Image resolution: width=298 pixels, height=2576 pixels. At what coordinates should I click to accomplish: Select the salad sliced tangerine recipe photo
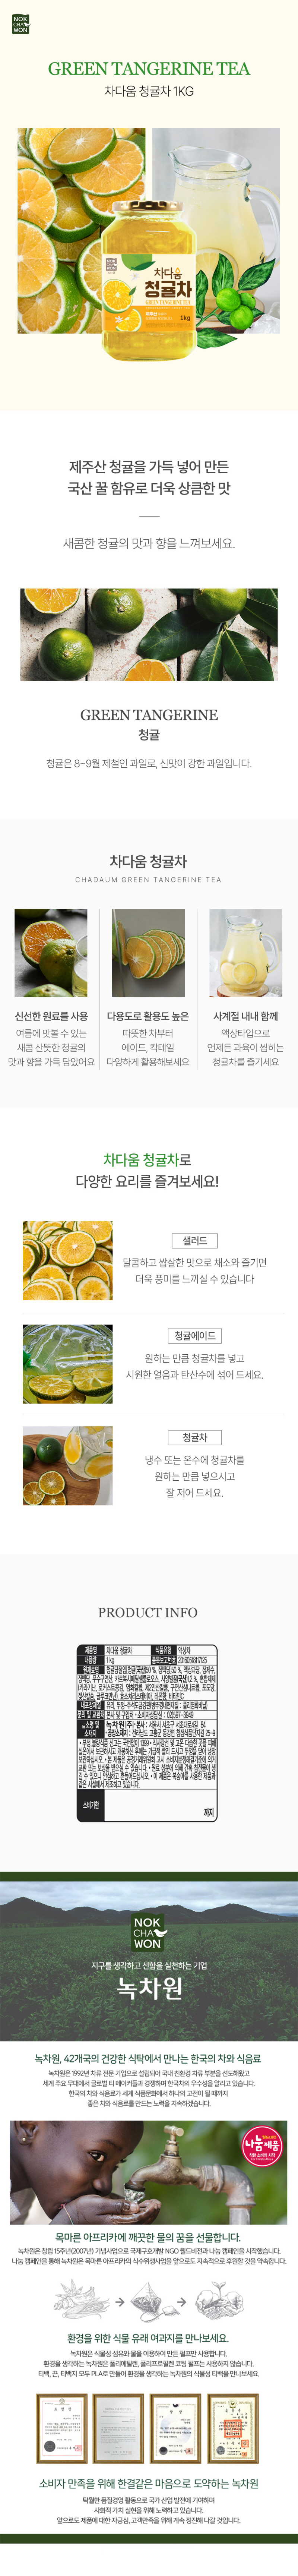[67, 1260]
